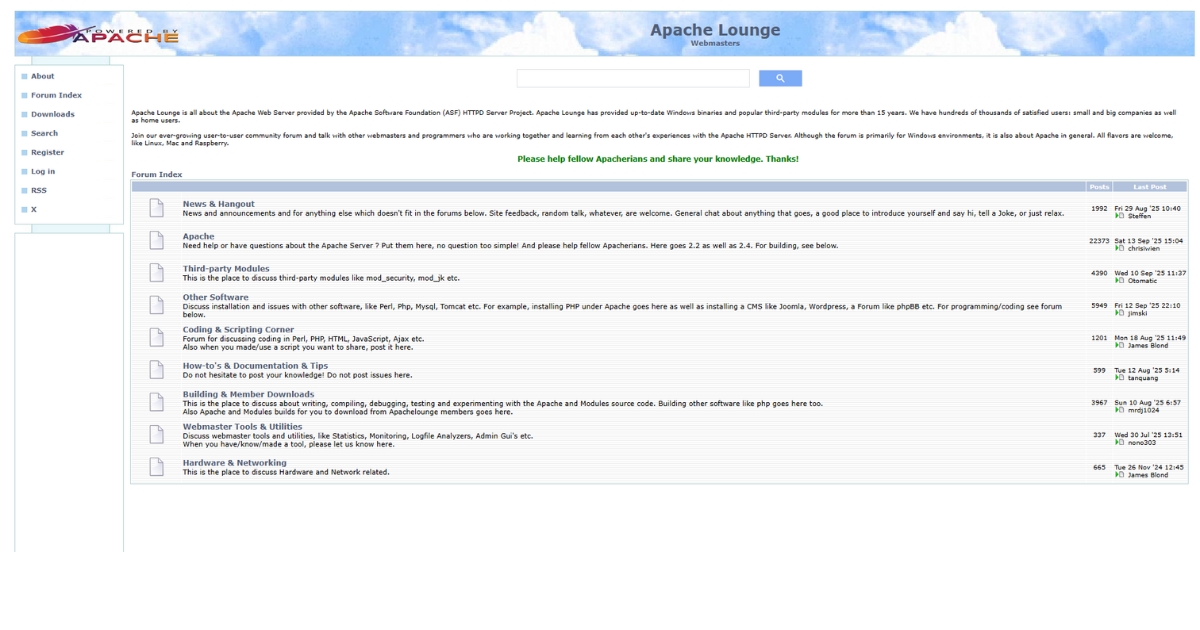Click the Powered by Apache logo
Screen dimensions: 1200x630
click(x=98, y=36)
